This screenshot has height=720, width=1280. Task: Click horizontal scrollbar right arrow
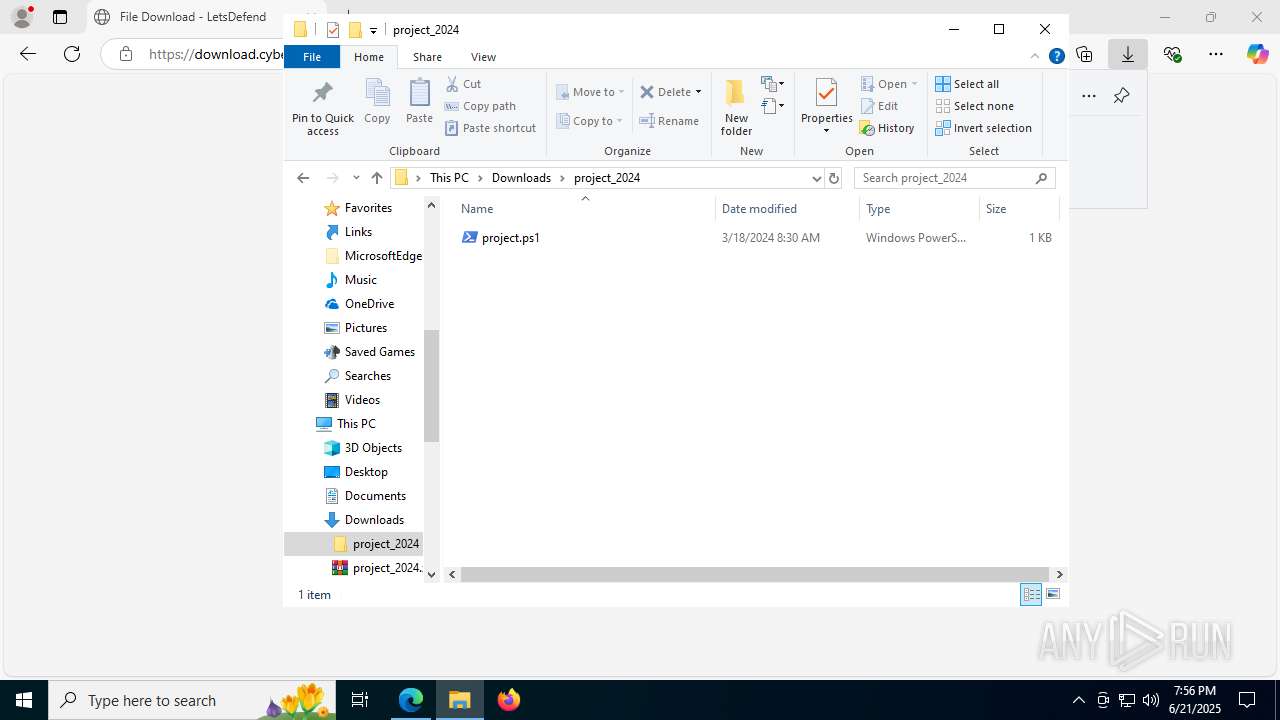[1059, 574]
